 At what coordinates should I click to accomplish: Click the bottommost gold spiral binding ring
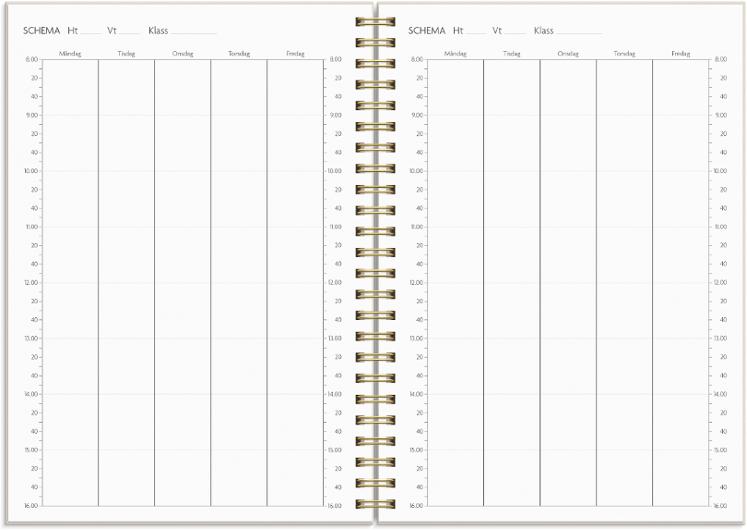pos(374,504)
